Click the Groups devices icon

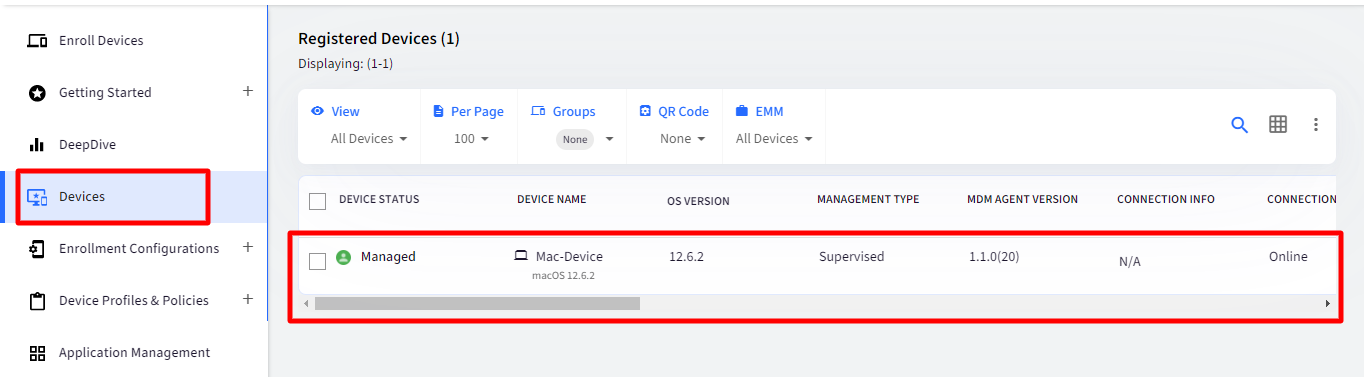click(x=538, y=111)
